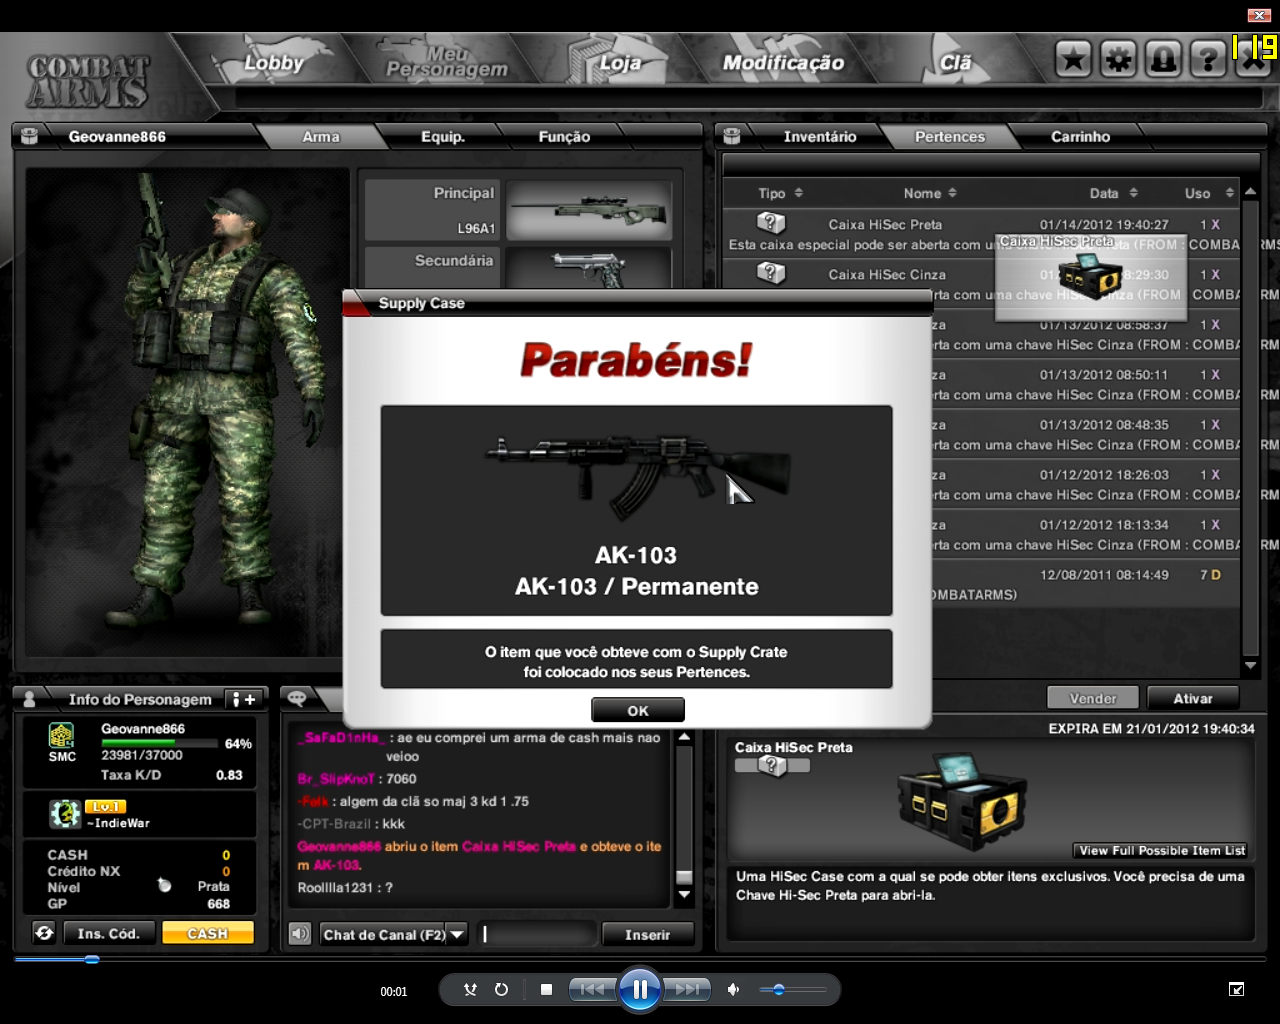Open the Carrinho cart tab

[x=1081, y=137]
